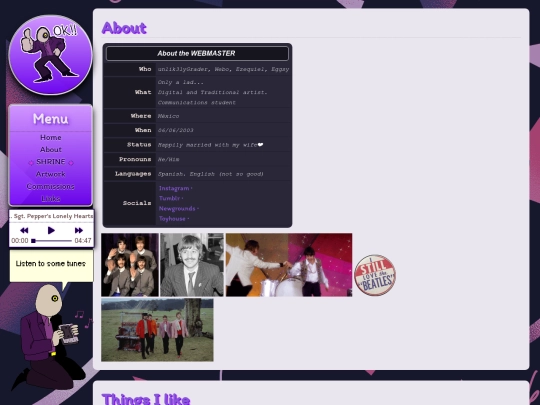The height and width of the screenshot is (405, 540).
Task: Click the 'I Still Love the Beatles' badge
Action: tap(375, 275)
